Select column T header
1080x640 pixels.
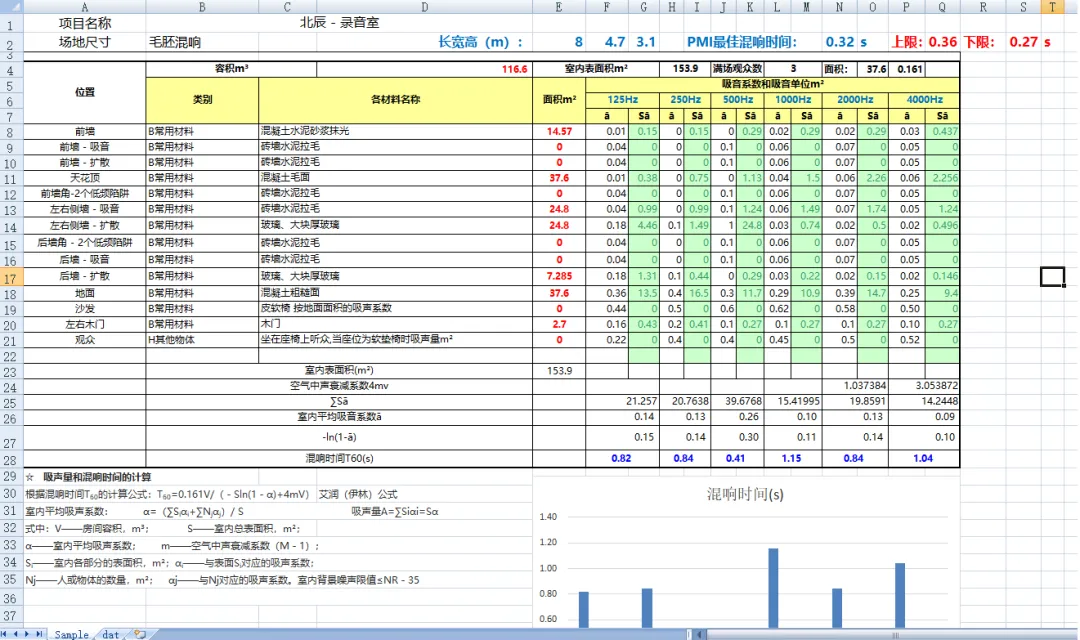[1052, 7]
